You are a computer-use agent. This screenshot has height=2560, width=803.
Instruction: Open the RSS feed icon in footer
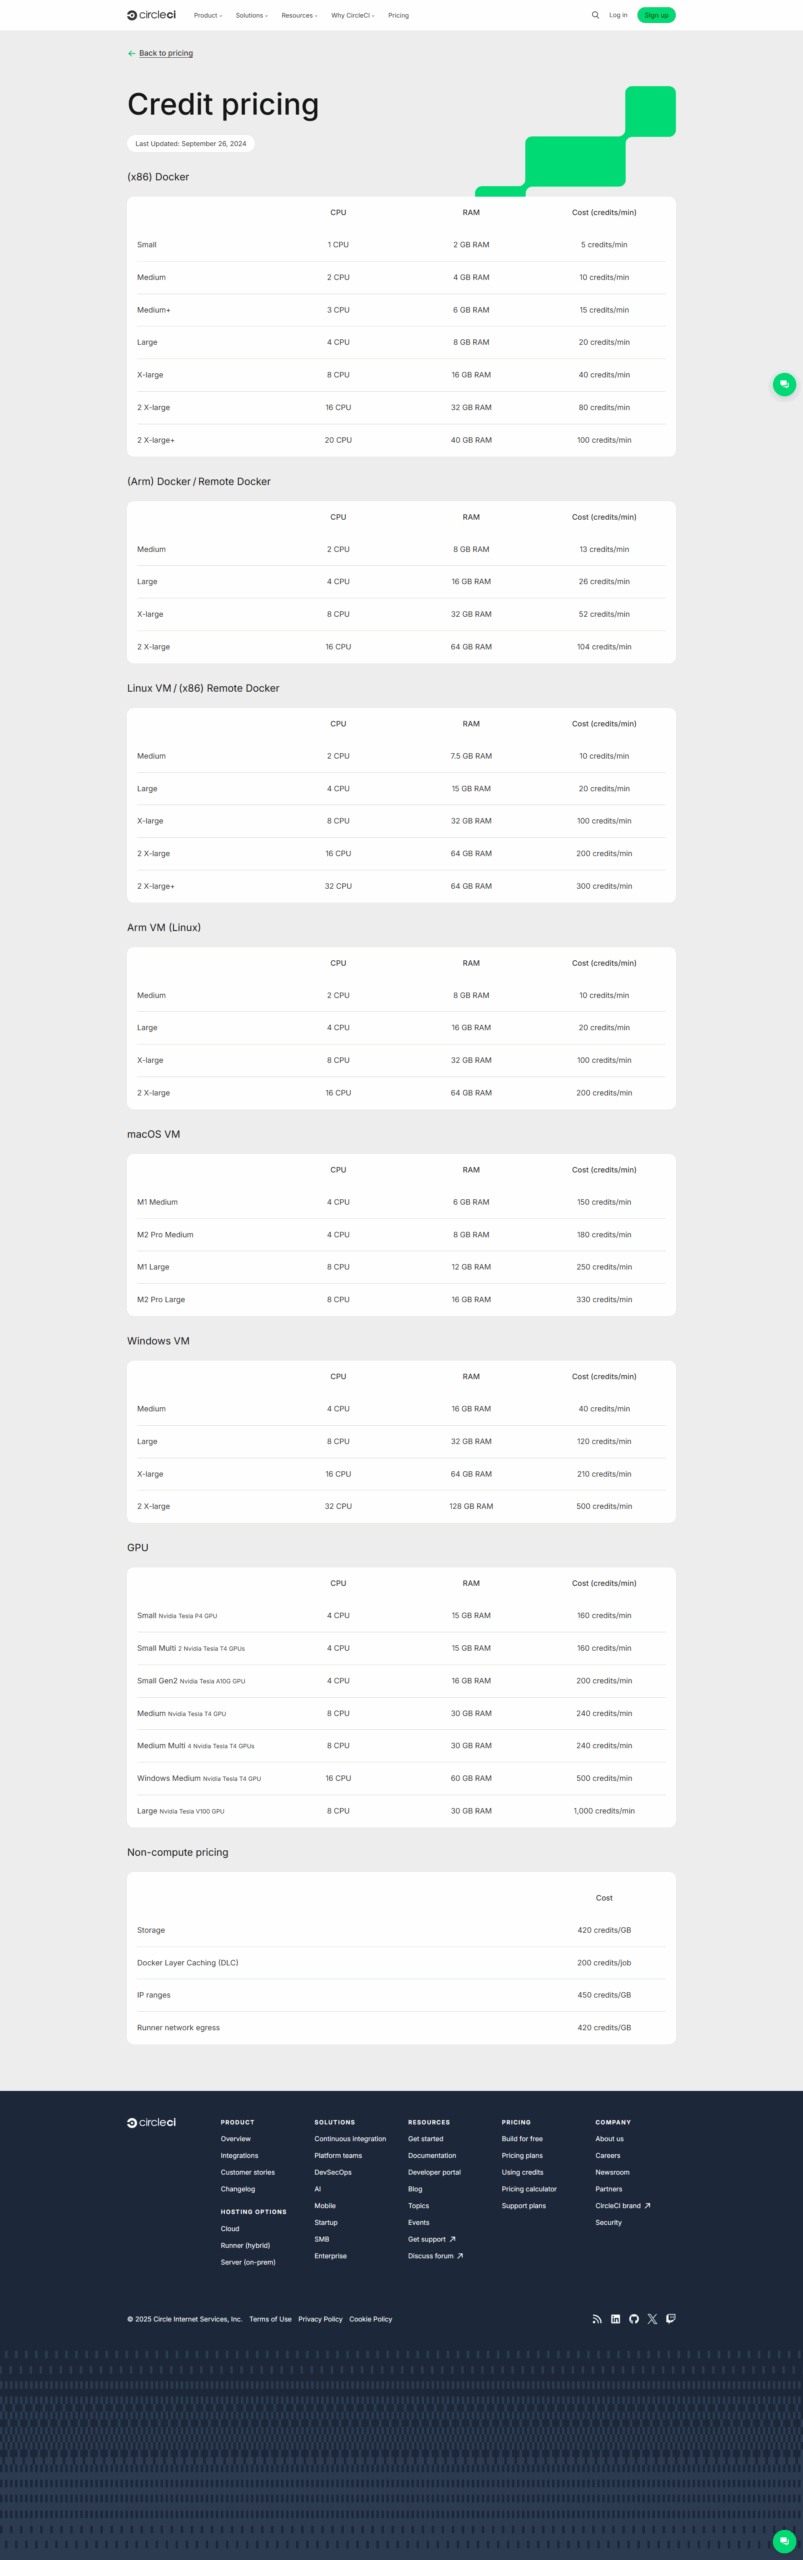tap(597, 2318)
